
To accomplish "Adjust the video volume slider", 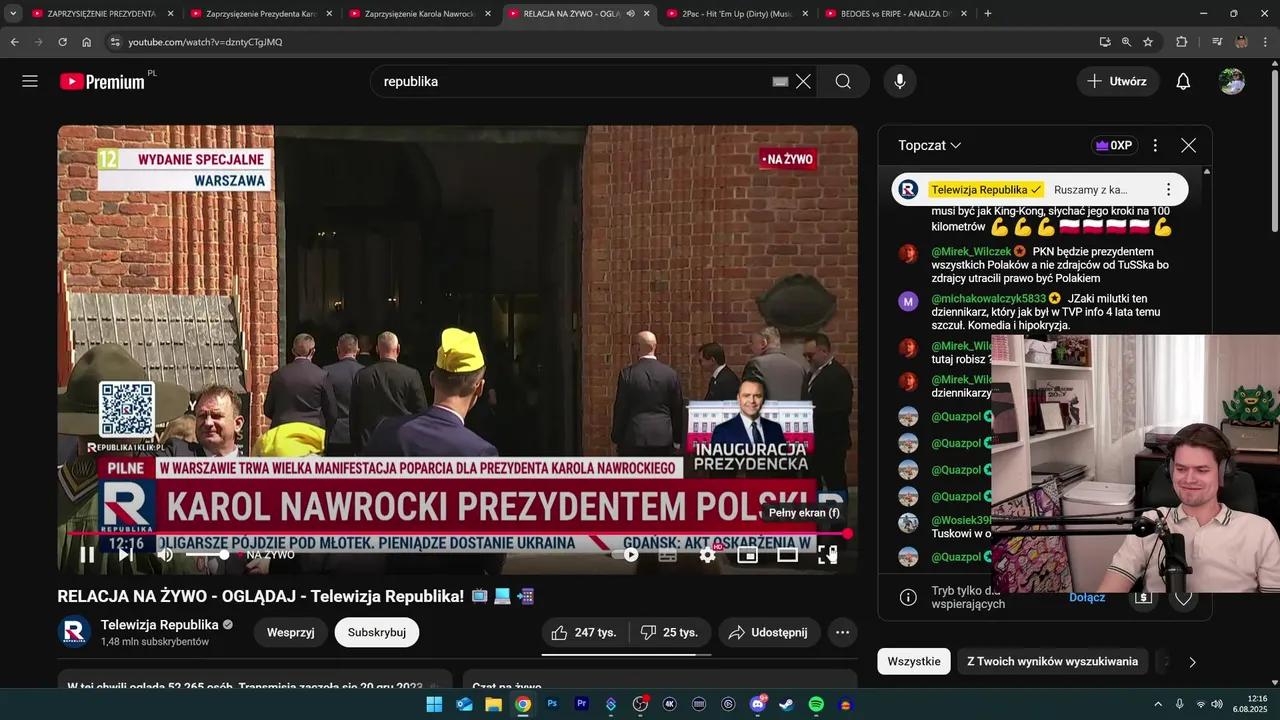I will [206, 554].
